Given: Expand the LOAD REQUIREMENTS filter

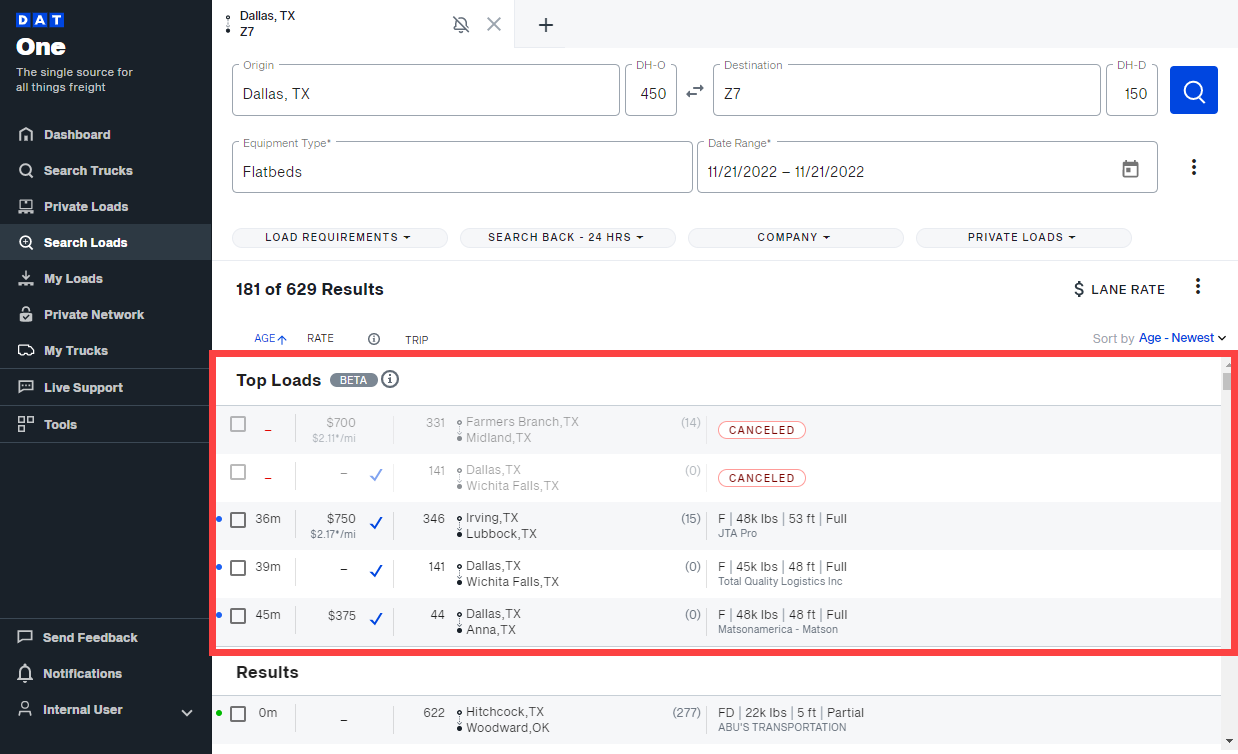Looking at the screenshot, I should [339, 237].
